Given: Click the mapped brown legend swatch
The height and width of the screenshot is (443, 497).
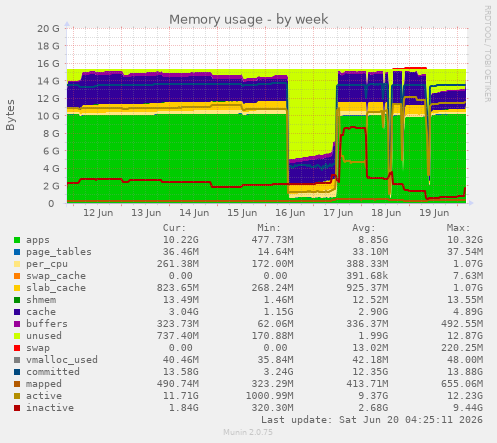Looking at the screenshot, I should 17,384.
